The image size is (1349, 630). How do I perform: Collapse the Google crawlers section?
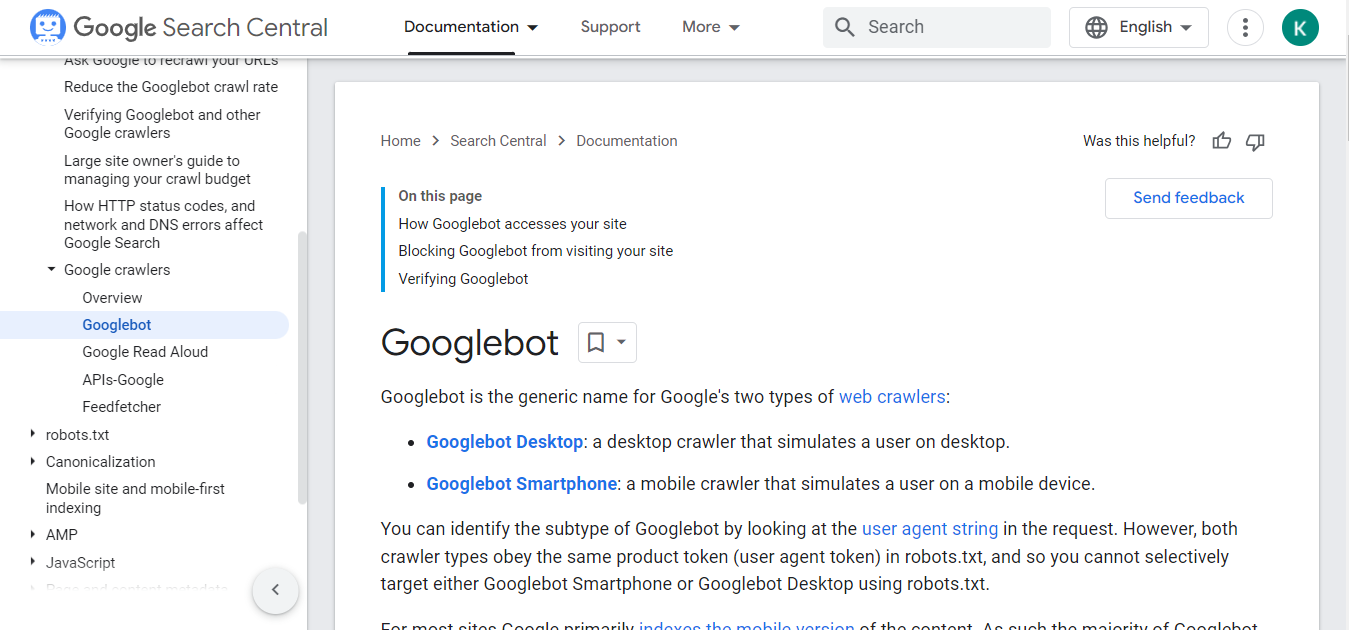pos(51,269)
